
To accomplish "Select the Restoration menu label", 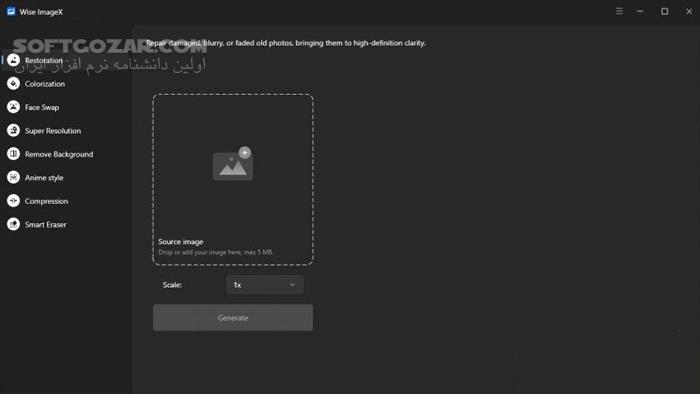I will point(44,60).
